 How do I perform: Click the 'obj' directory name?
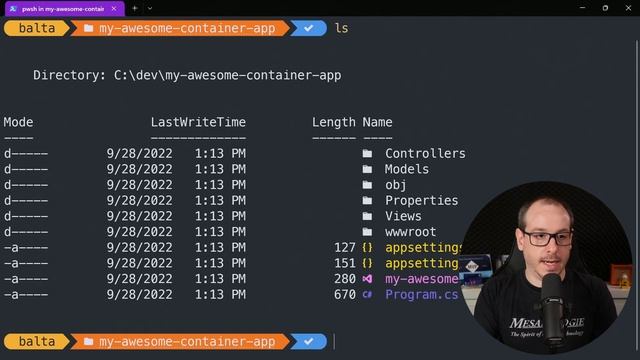pos(396,185)
